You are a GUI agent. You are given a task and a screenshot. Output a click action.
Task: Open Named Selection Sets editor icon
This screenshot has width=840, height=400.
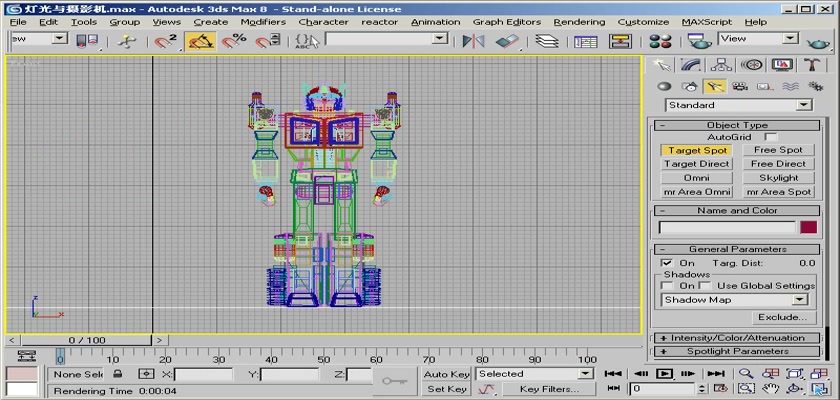click(x=307, y=41)
